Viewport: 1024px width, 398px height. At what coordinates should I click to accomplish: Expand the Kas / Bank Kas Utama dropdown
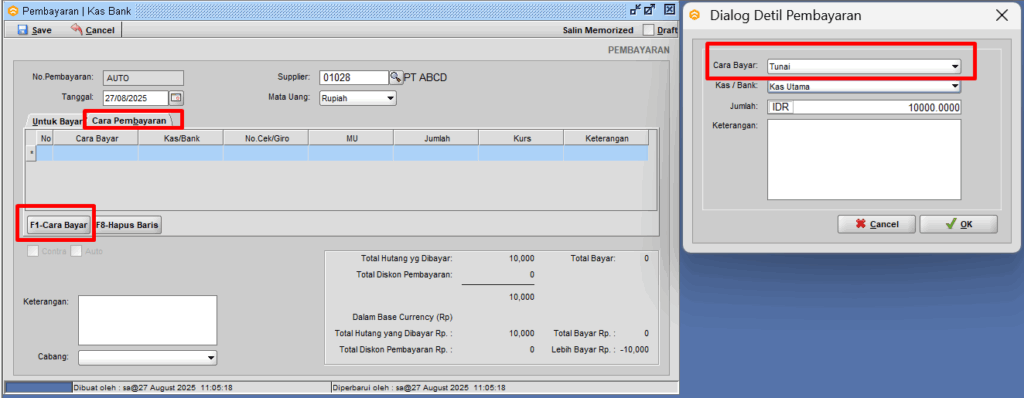864,86
